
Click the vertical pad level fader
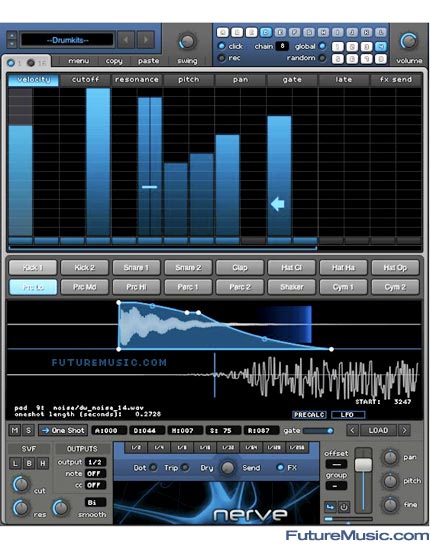[x=363, y=481]
